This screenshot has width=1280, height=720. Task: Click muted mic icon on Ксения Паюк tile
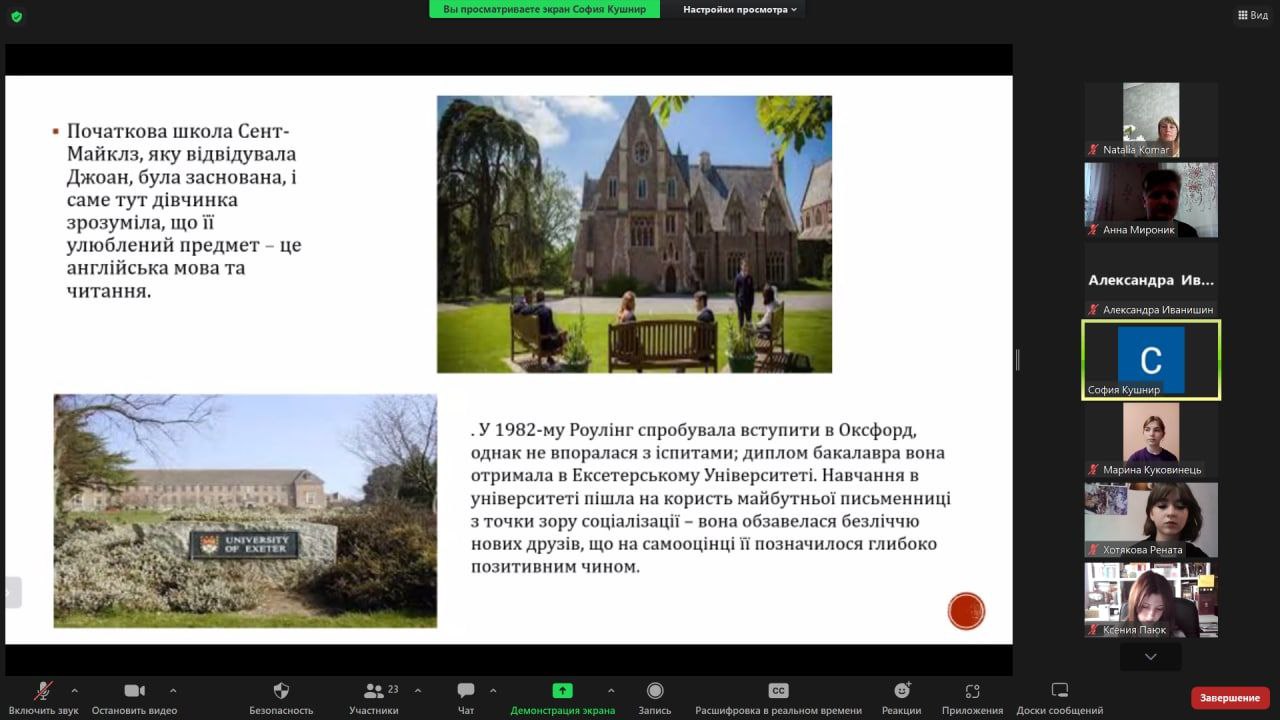coord(1094,630)
